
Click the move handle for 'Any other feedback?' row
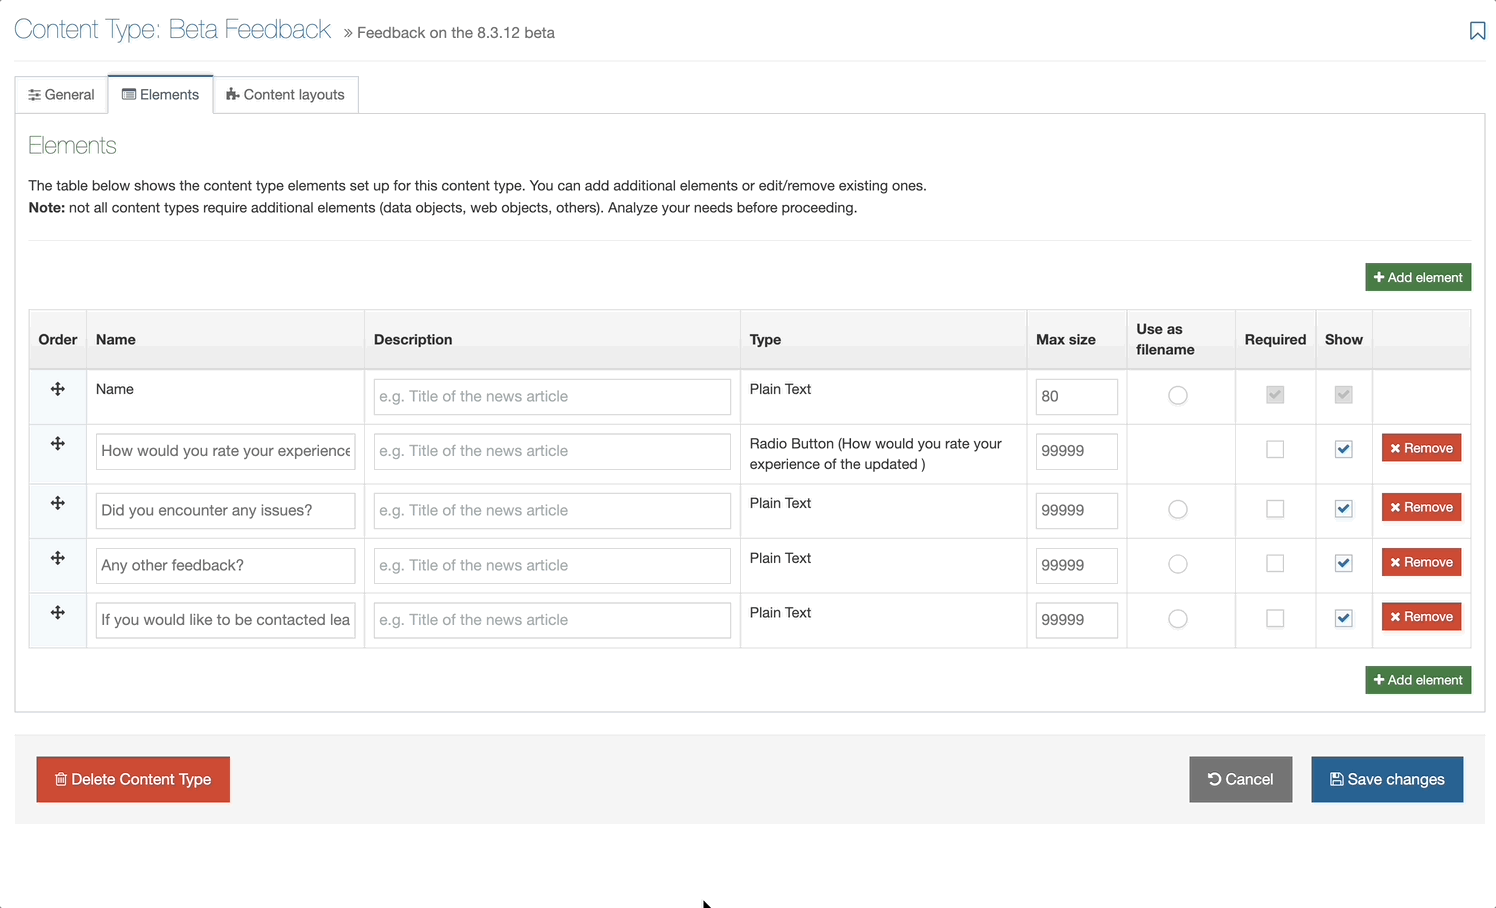click(x=58, y=558)
